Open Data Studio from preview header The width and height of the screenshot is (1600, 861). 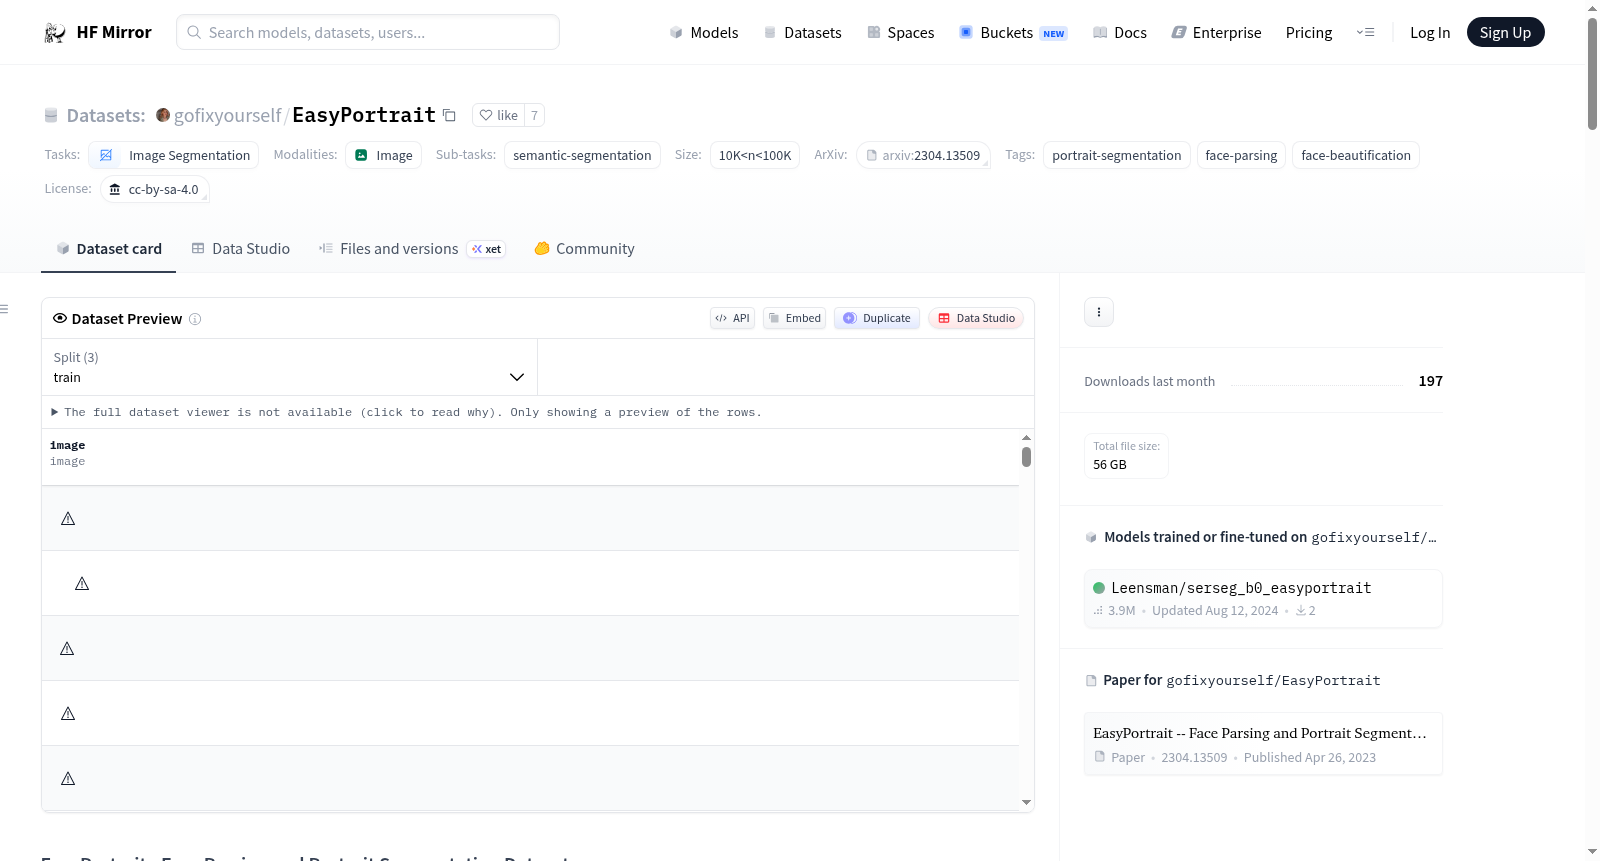coord(976,318)
